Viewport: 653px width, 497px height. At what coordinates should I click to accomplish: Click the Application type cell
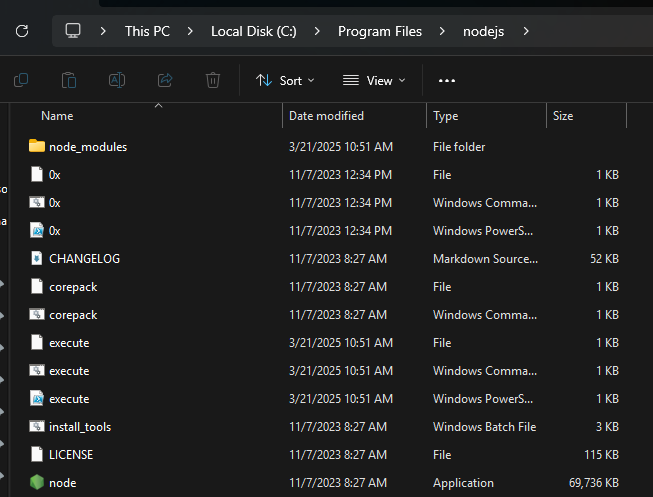463,482
